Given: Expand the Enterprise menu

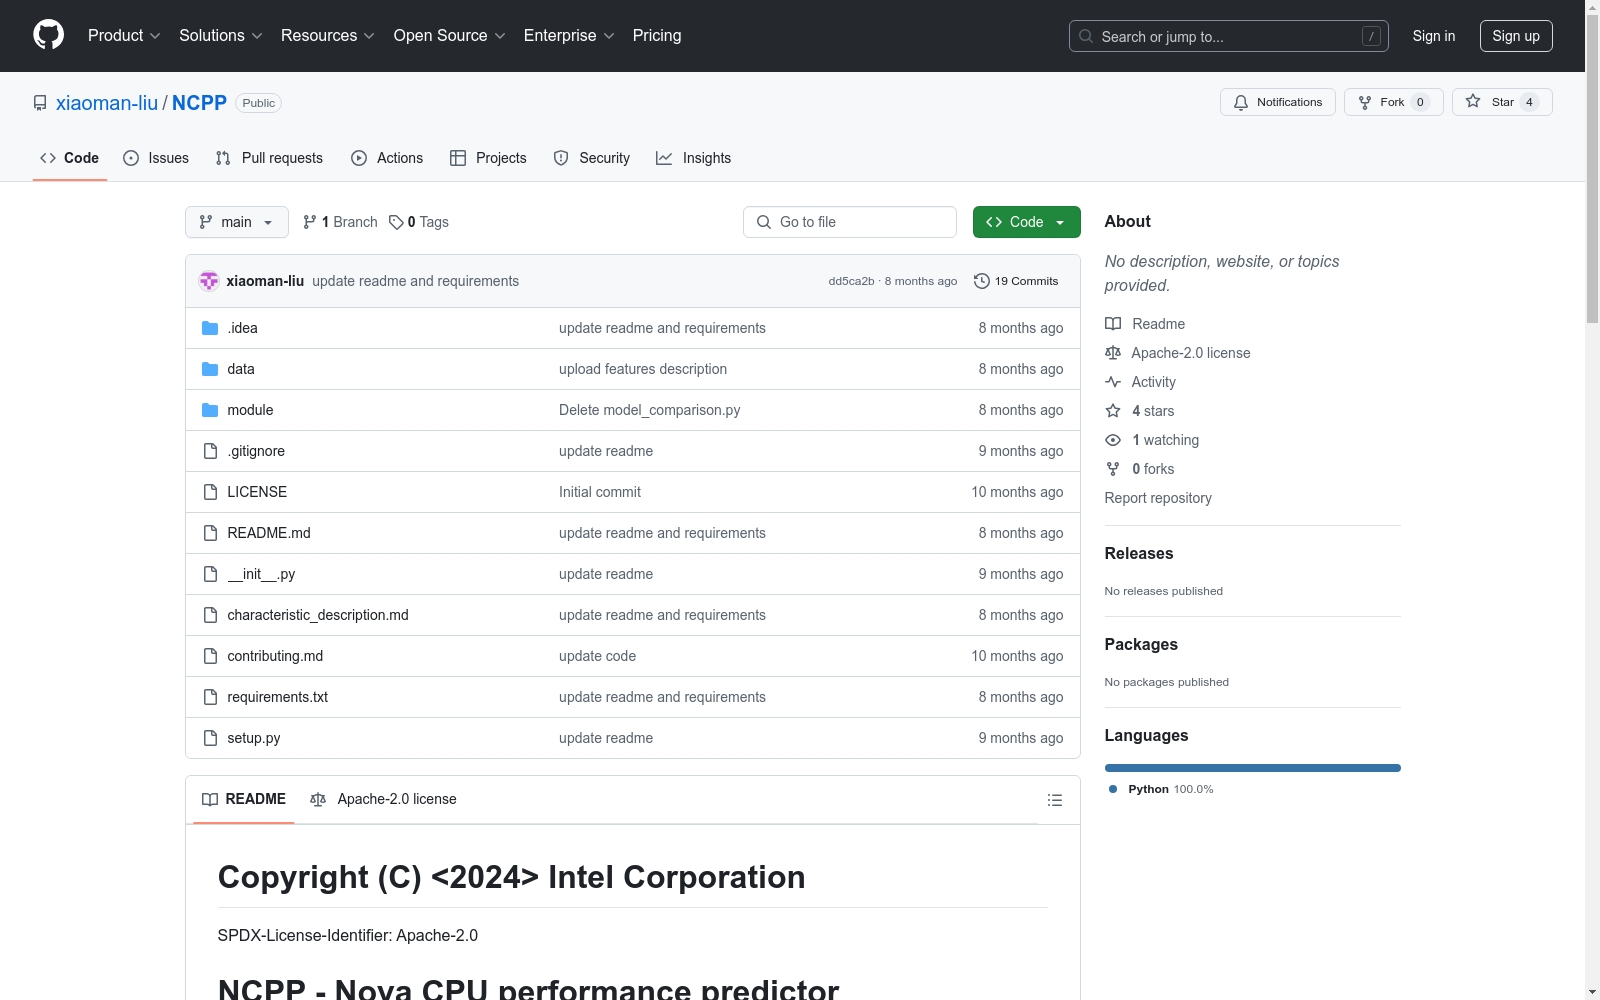Looking at the screenshot, I should 569,36.
